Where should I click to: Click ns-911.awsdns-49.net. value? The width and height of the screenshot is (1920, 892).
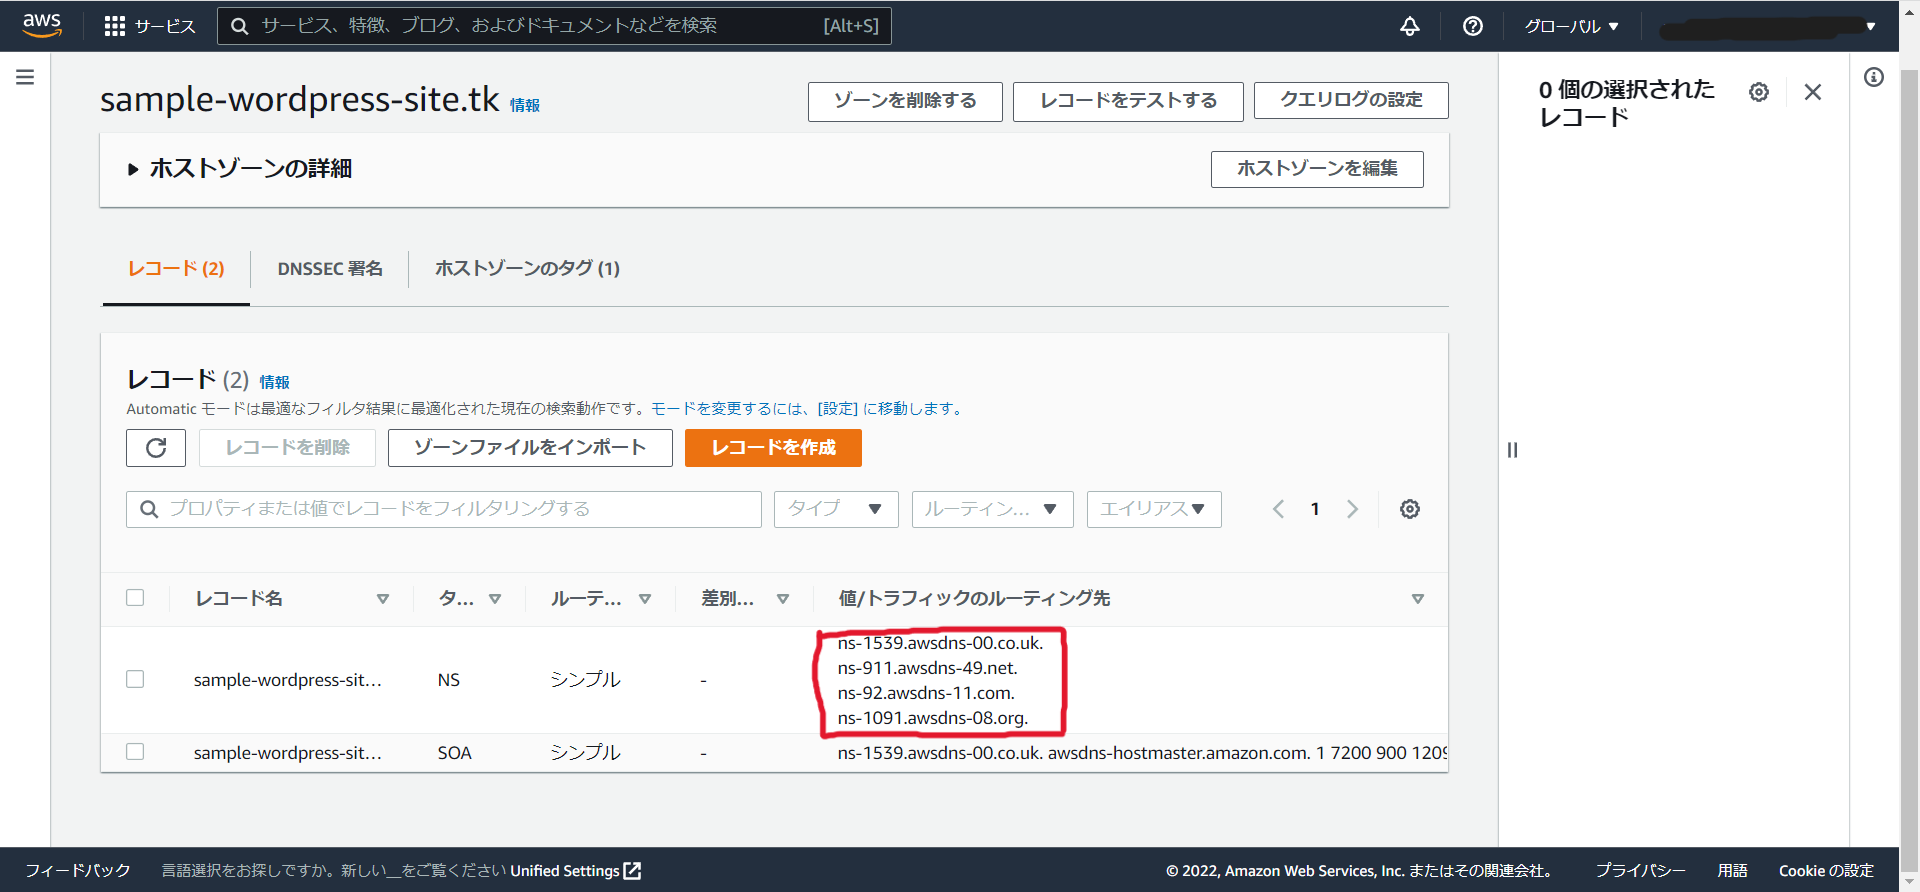(927, 668)
